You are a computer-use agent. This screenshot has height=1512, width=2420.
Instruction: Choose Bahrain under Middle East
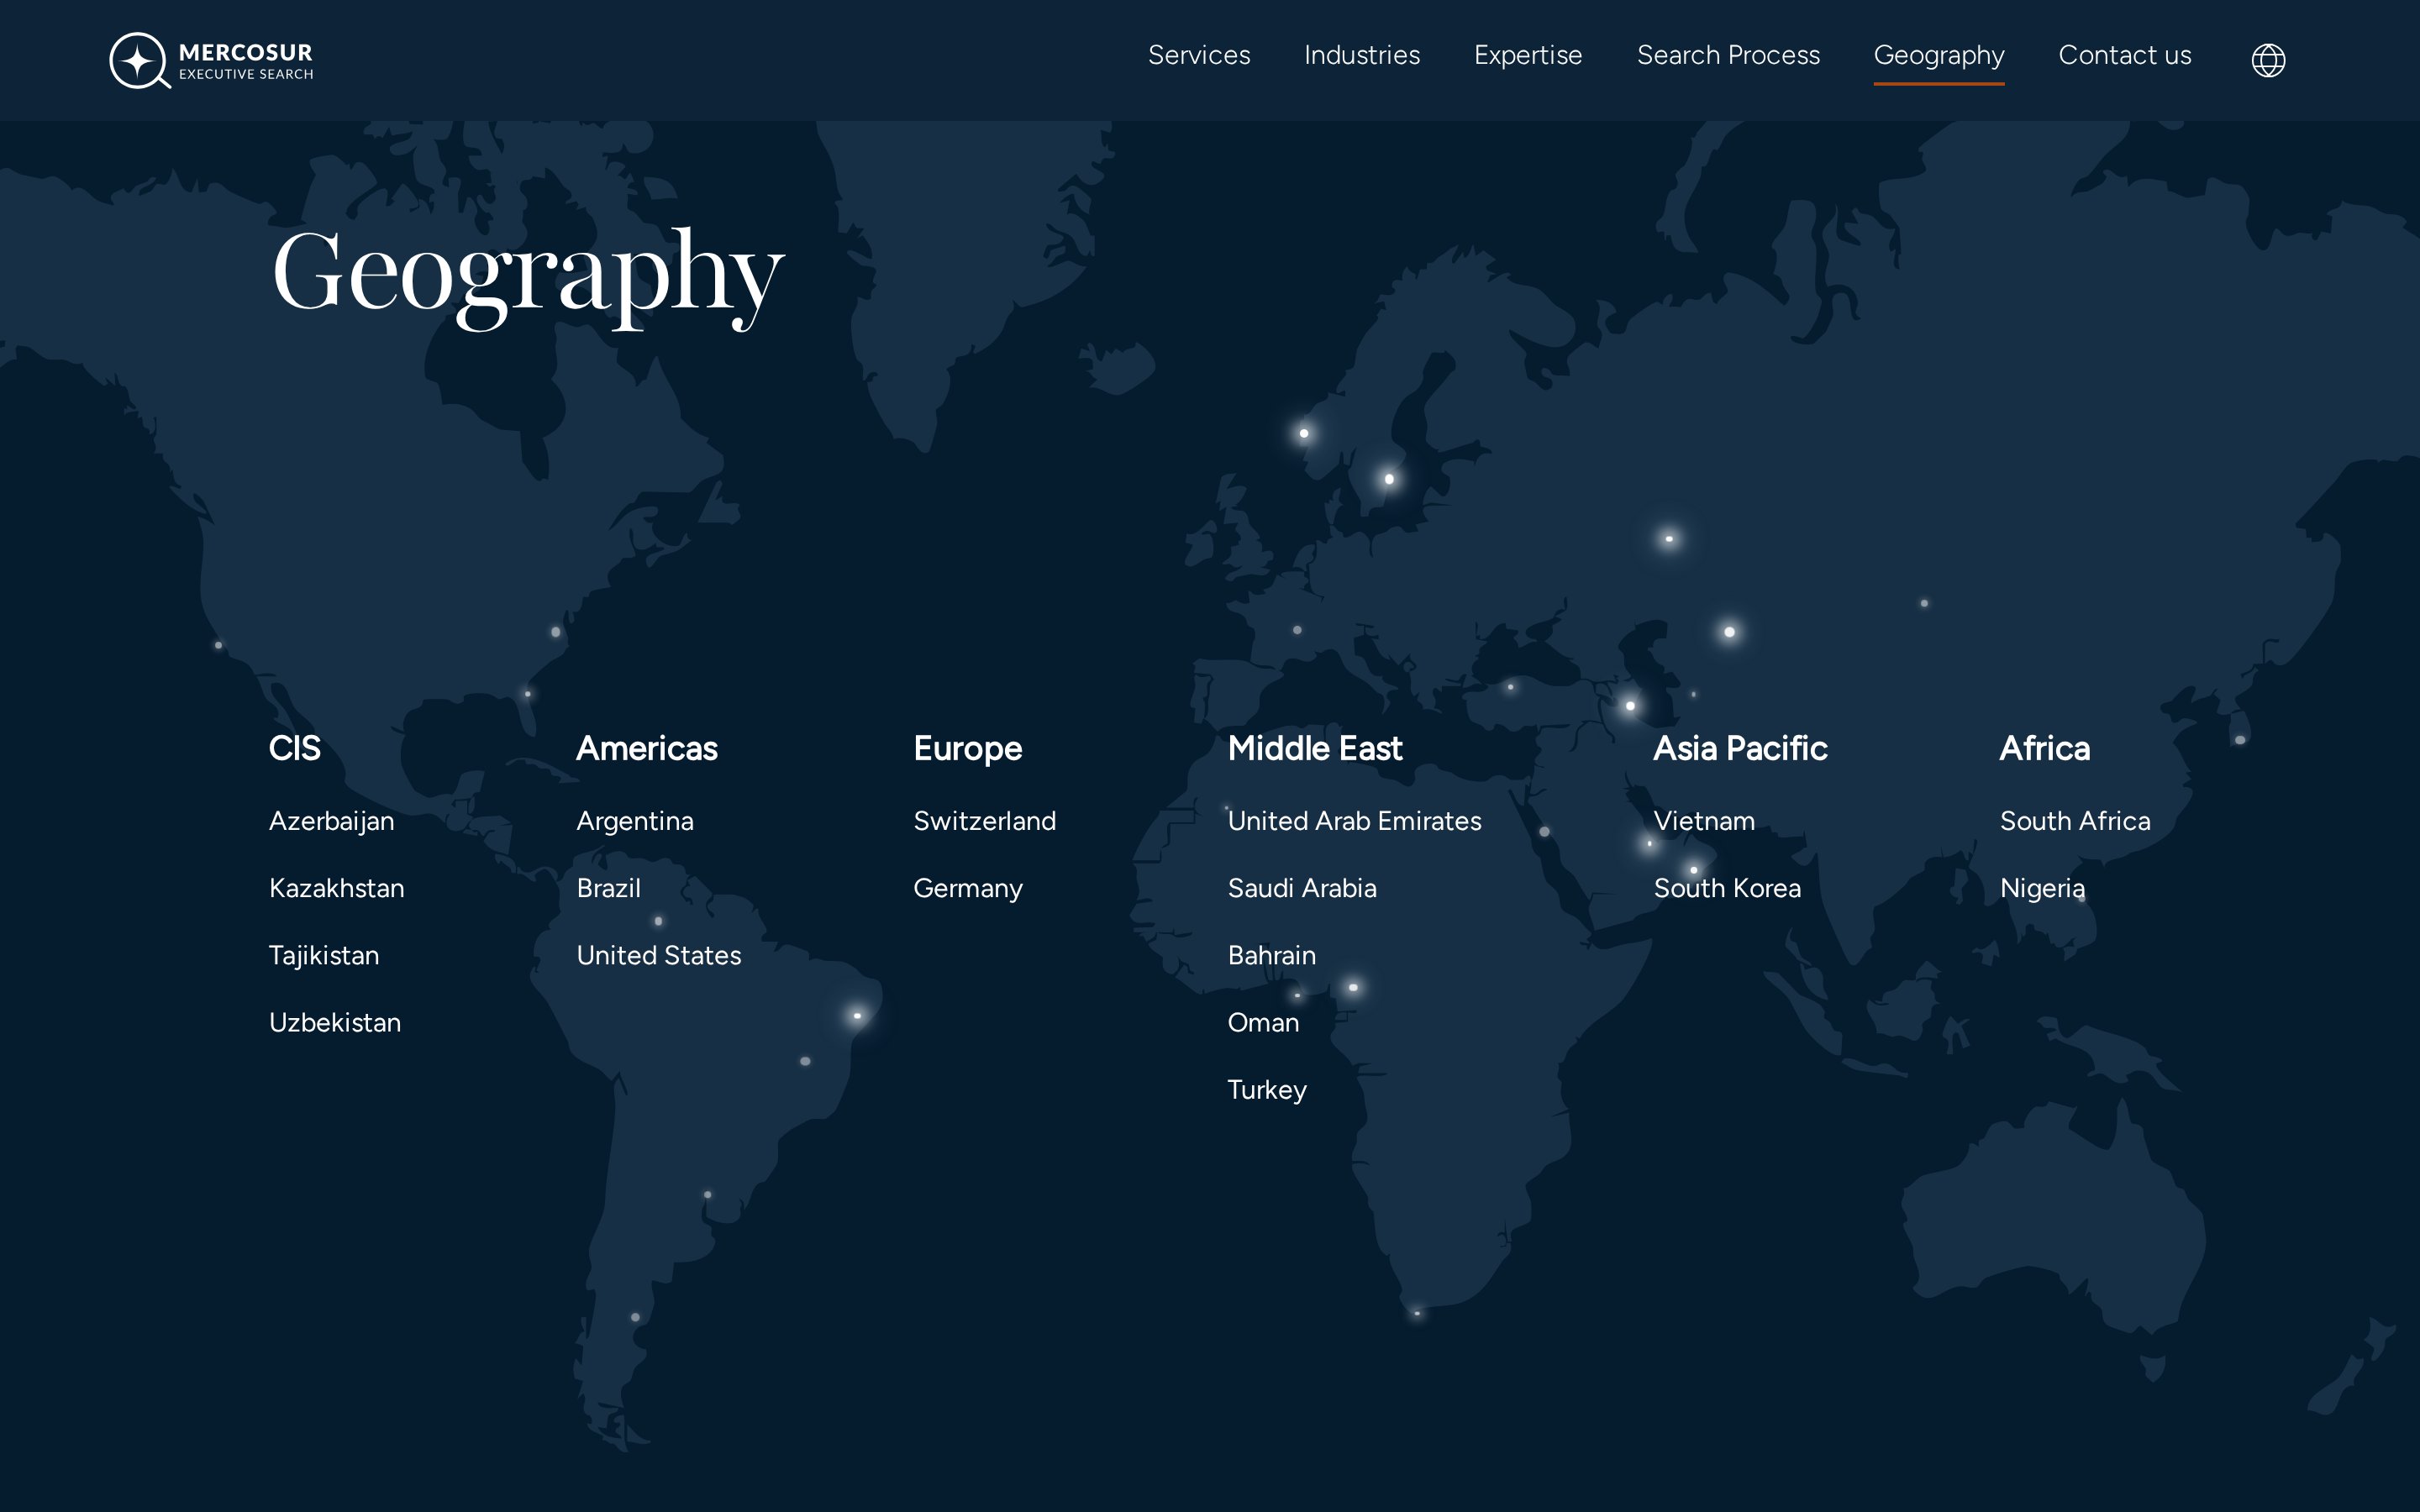[x=1271, y=955]
